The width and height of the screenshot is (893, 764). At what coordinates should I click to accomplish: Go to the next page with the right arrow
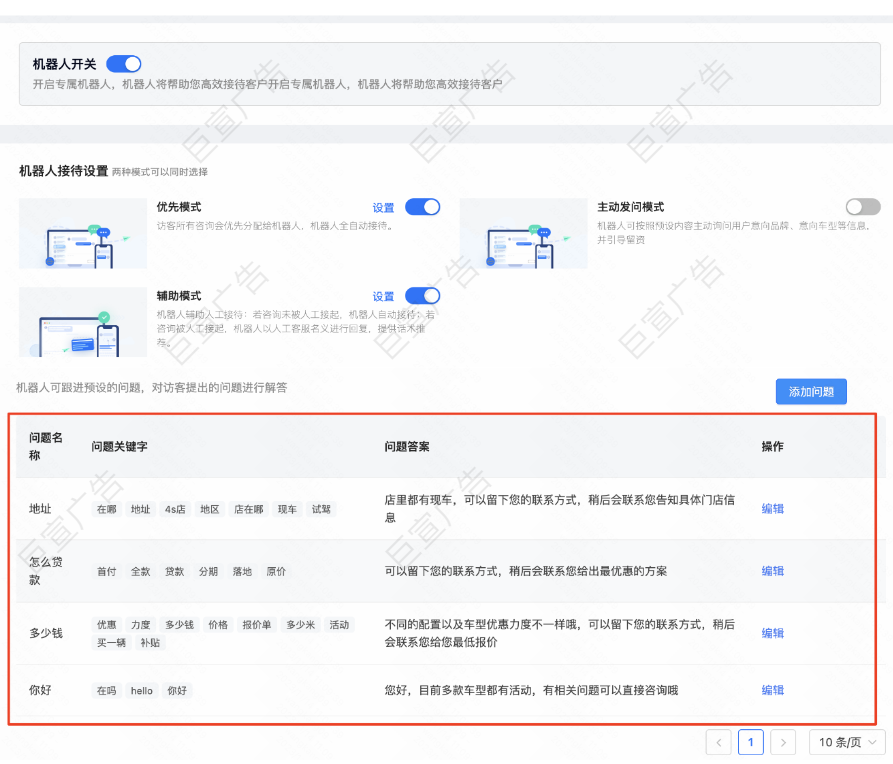[x=783, y=742]
